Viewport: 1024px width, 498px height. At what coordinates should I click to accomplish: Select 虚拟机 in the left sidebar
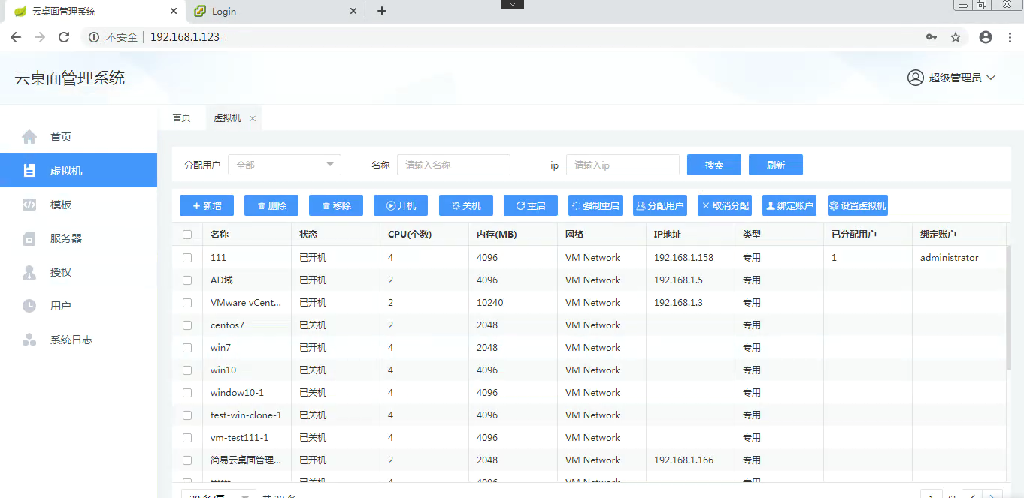coord(78,170)
